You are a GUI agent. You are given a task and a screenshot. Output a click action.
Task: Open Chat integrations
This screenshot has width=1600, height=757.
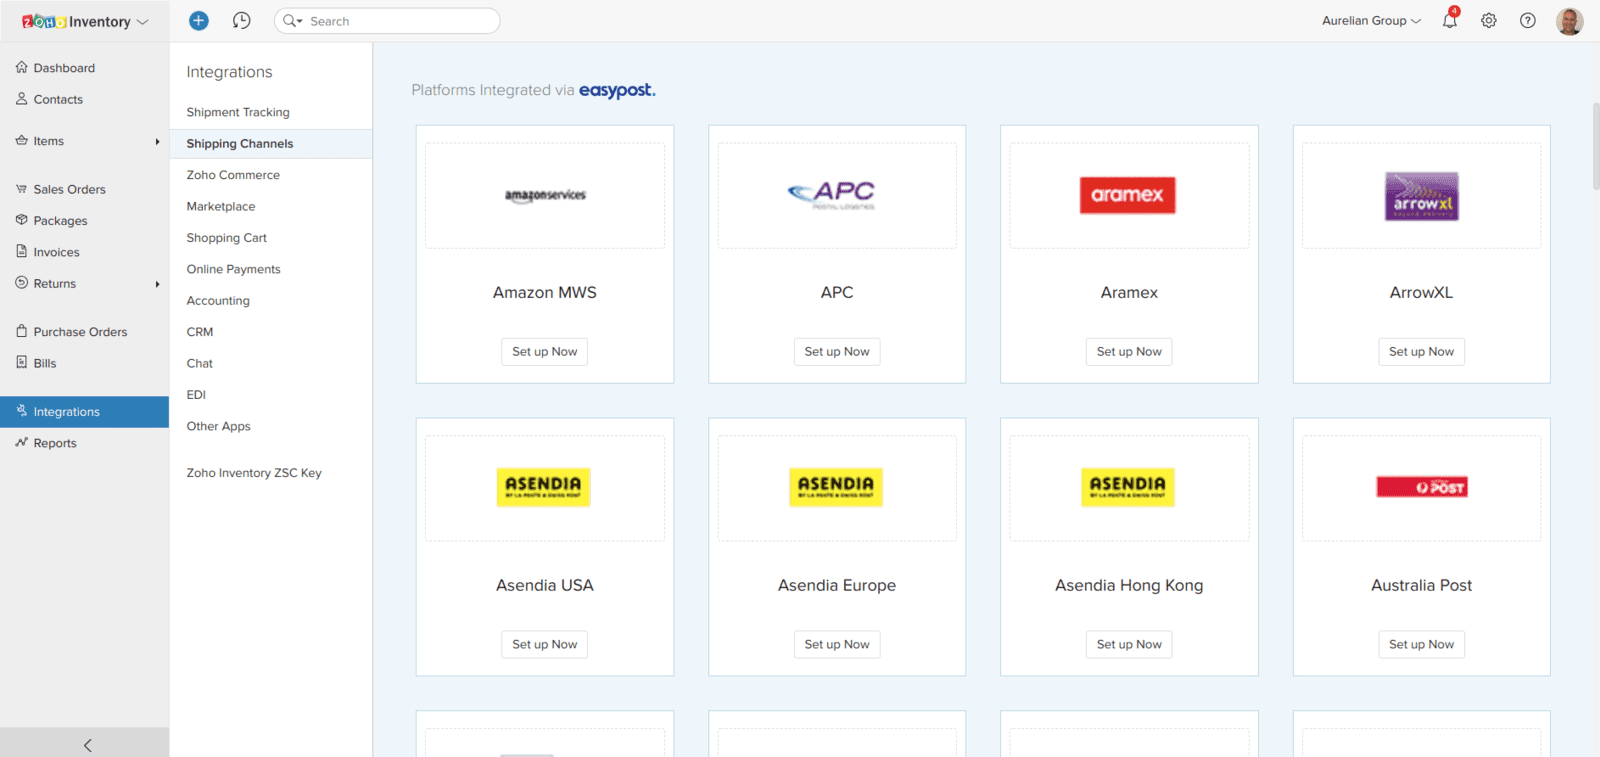(200, 363)
